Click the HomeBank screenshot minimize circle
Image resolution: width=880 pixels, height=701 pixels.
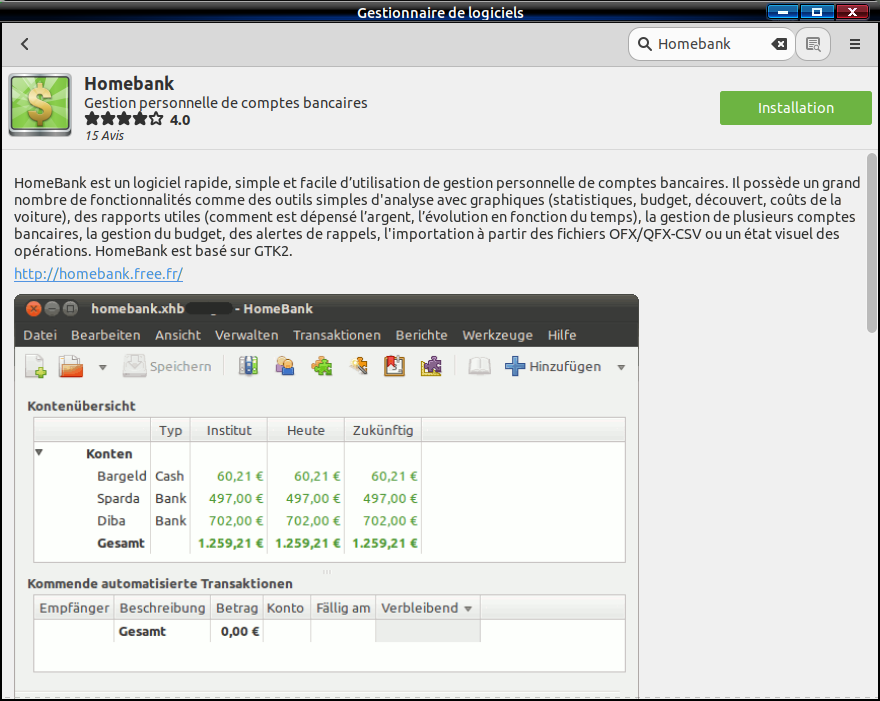52,308
